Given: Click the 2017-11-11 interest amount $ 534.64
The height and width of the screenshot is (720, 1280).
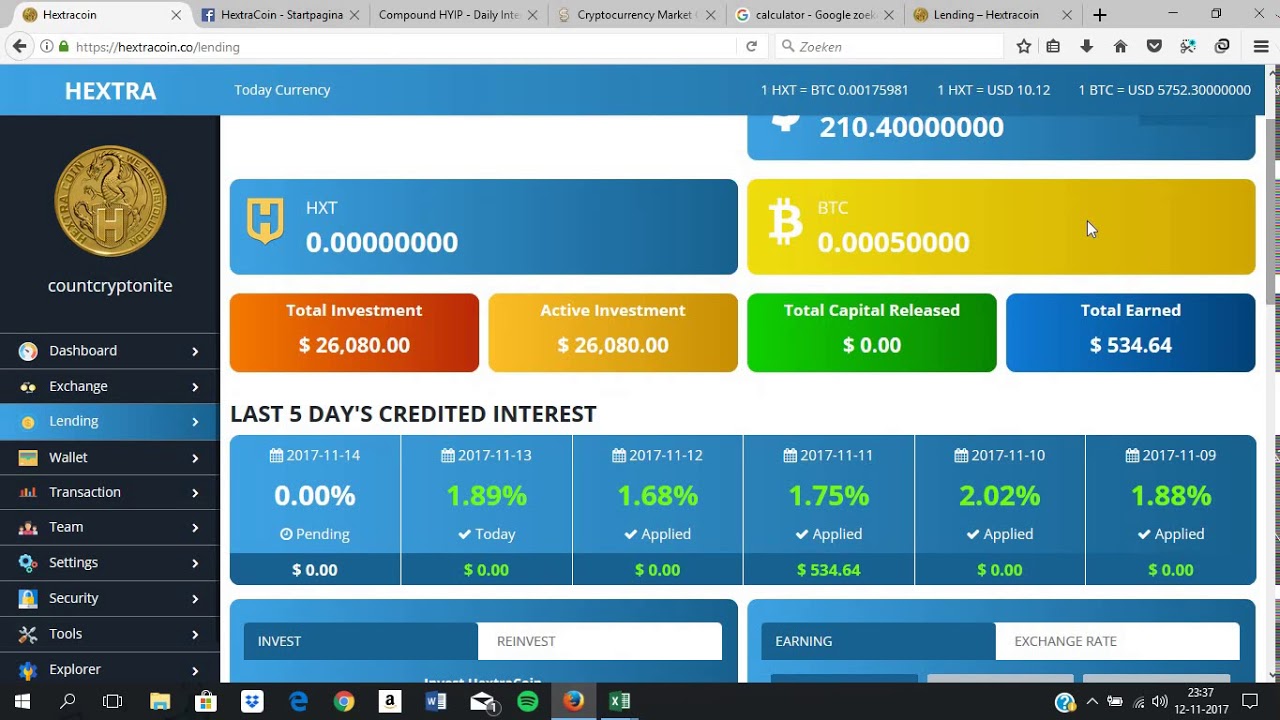Looking at the screenshot, I should [x=828, y=570].
